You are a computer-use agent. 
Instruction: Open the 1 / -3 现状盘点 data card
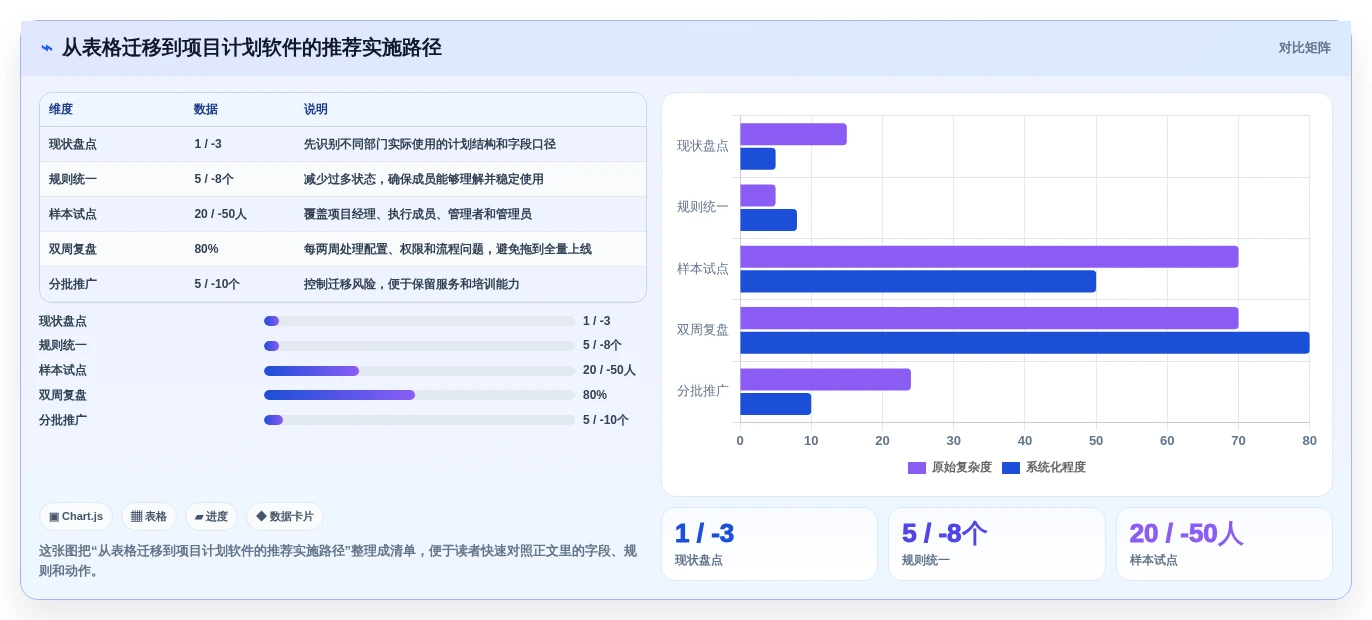tap(769, 544)
